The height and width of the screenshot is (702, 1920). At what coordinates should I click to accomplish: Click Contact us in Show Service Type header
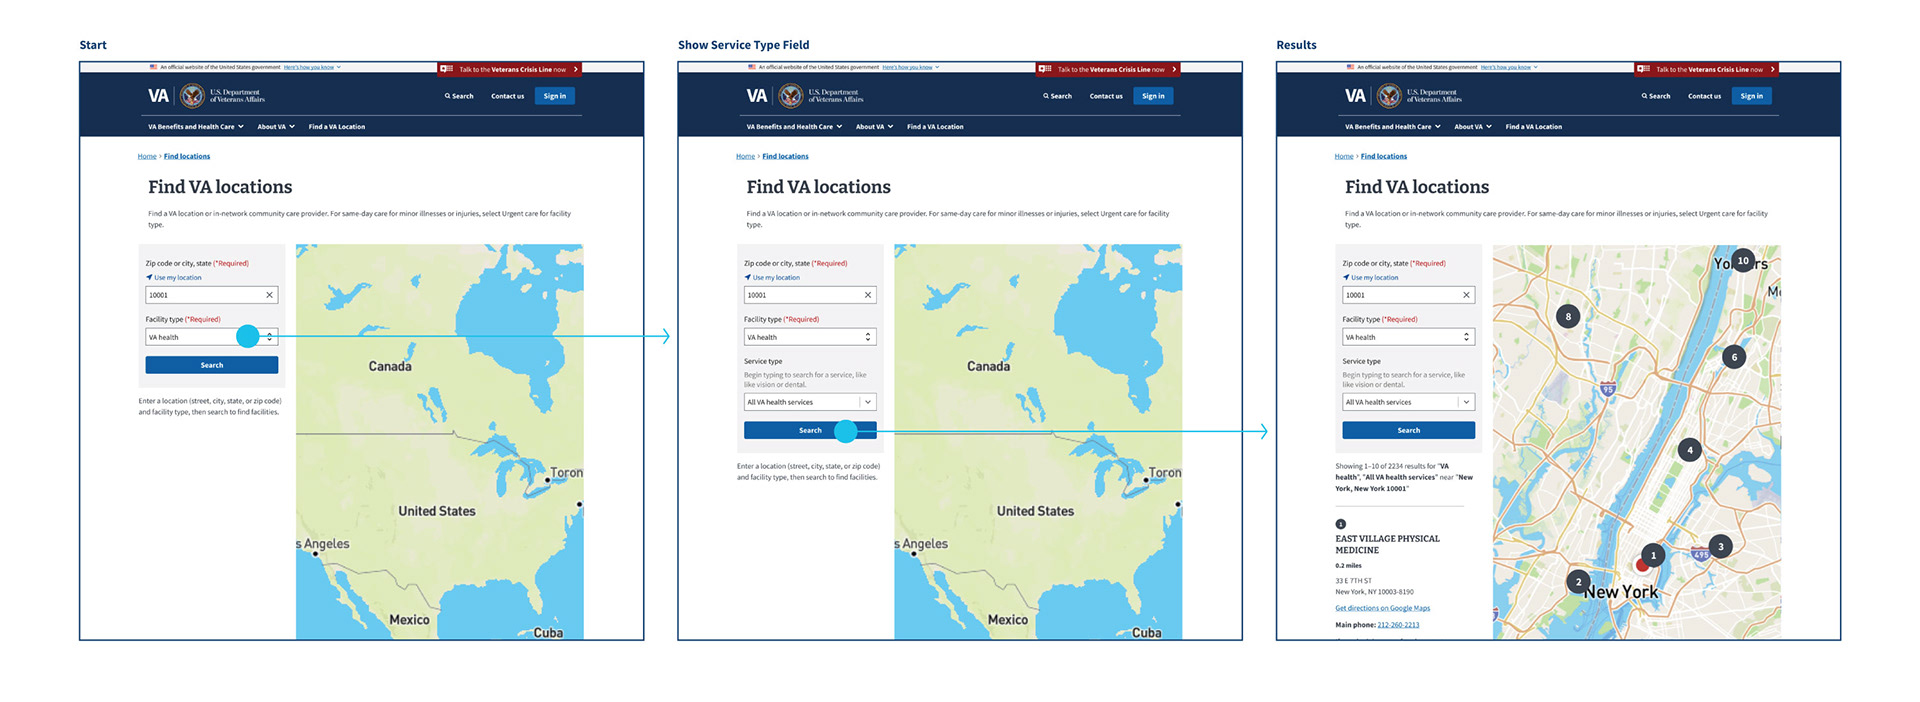1106,96
